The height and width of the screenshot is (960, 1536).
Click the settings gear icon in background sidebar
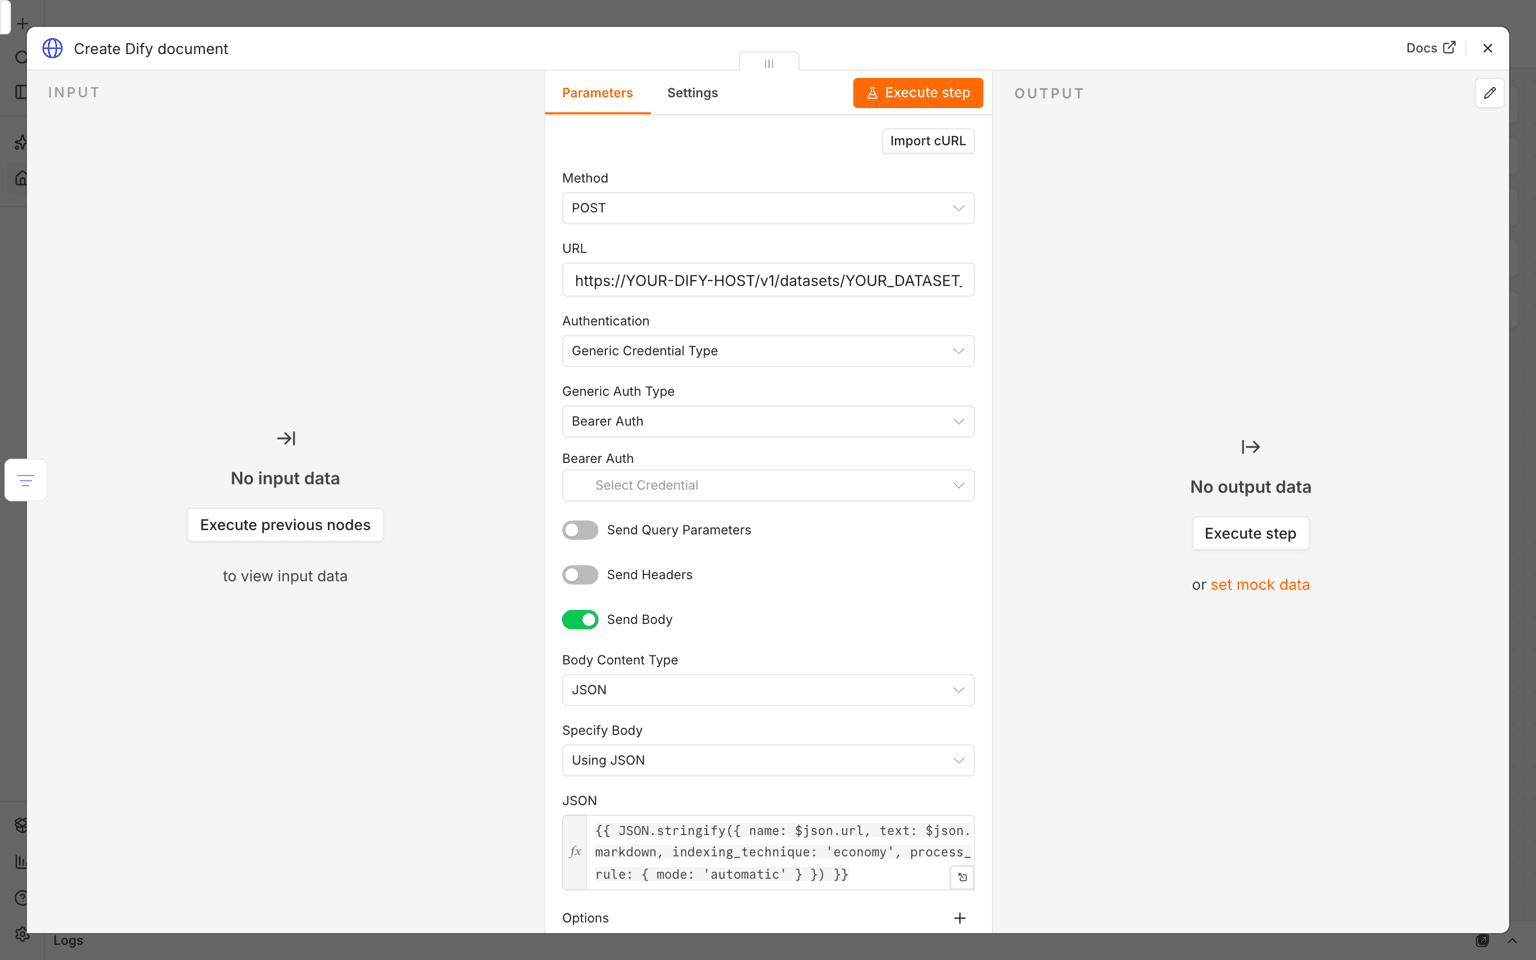click(x=21, y=934)
